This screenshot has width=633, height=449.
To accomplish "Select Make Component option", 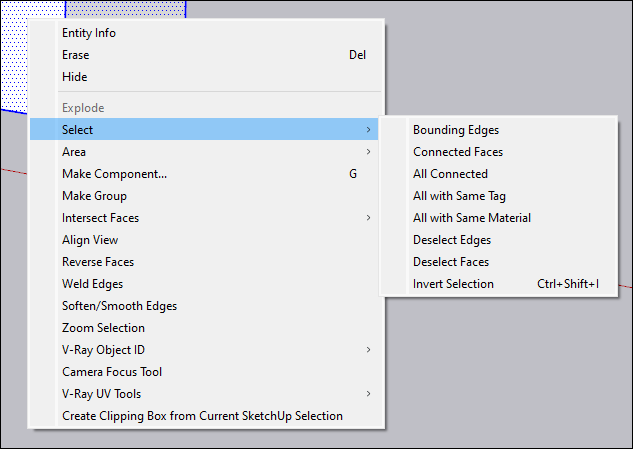I will click(114, 174).
